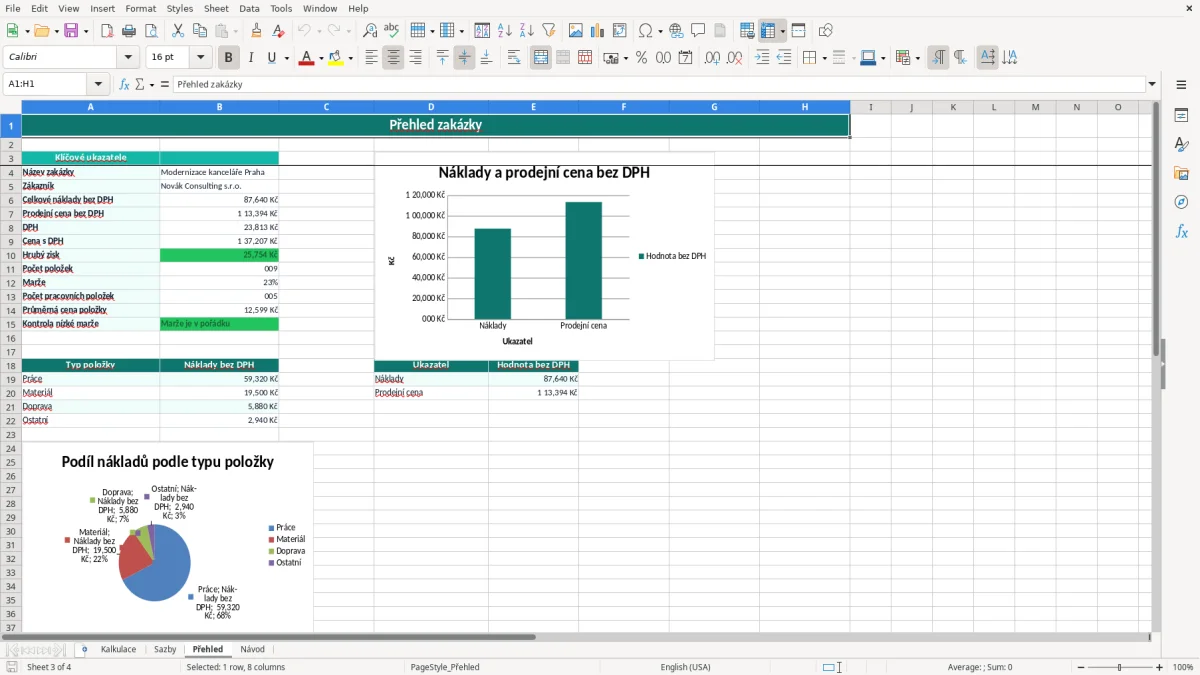Open Print Preview from toolbar
The width and height of the screenshot is (1200, 675).
pos(150,31)
